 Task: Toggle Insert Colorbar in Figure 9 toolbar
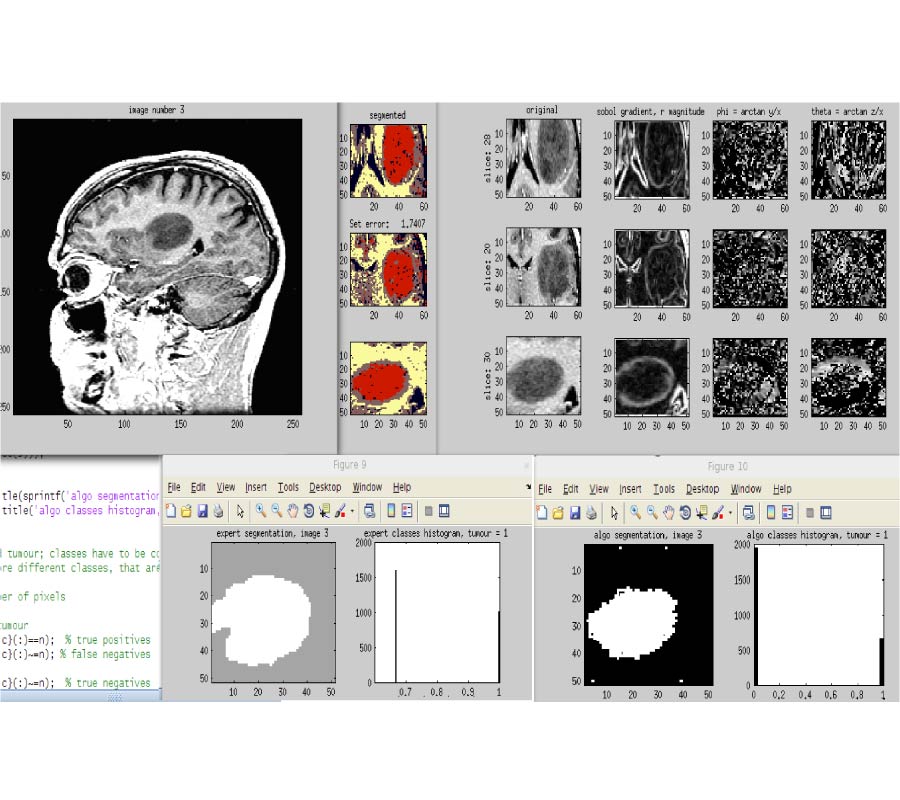[x=391, y=511]
